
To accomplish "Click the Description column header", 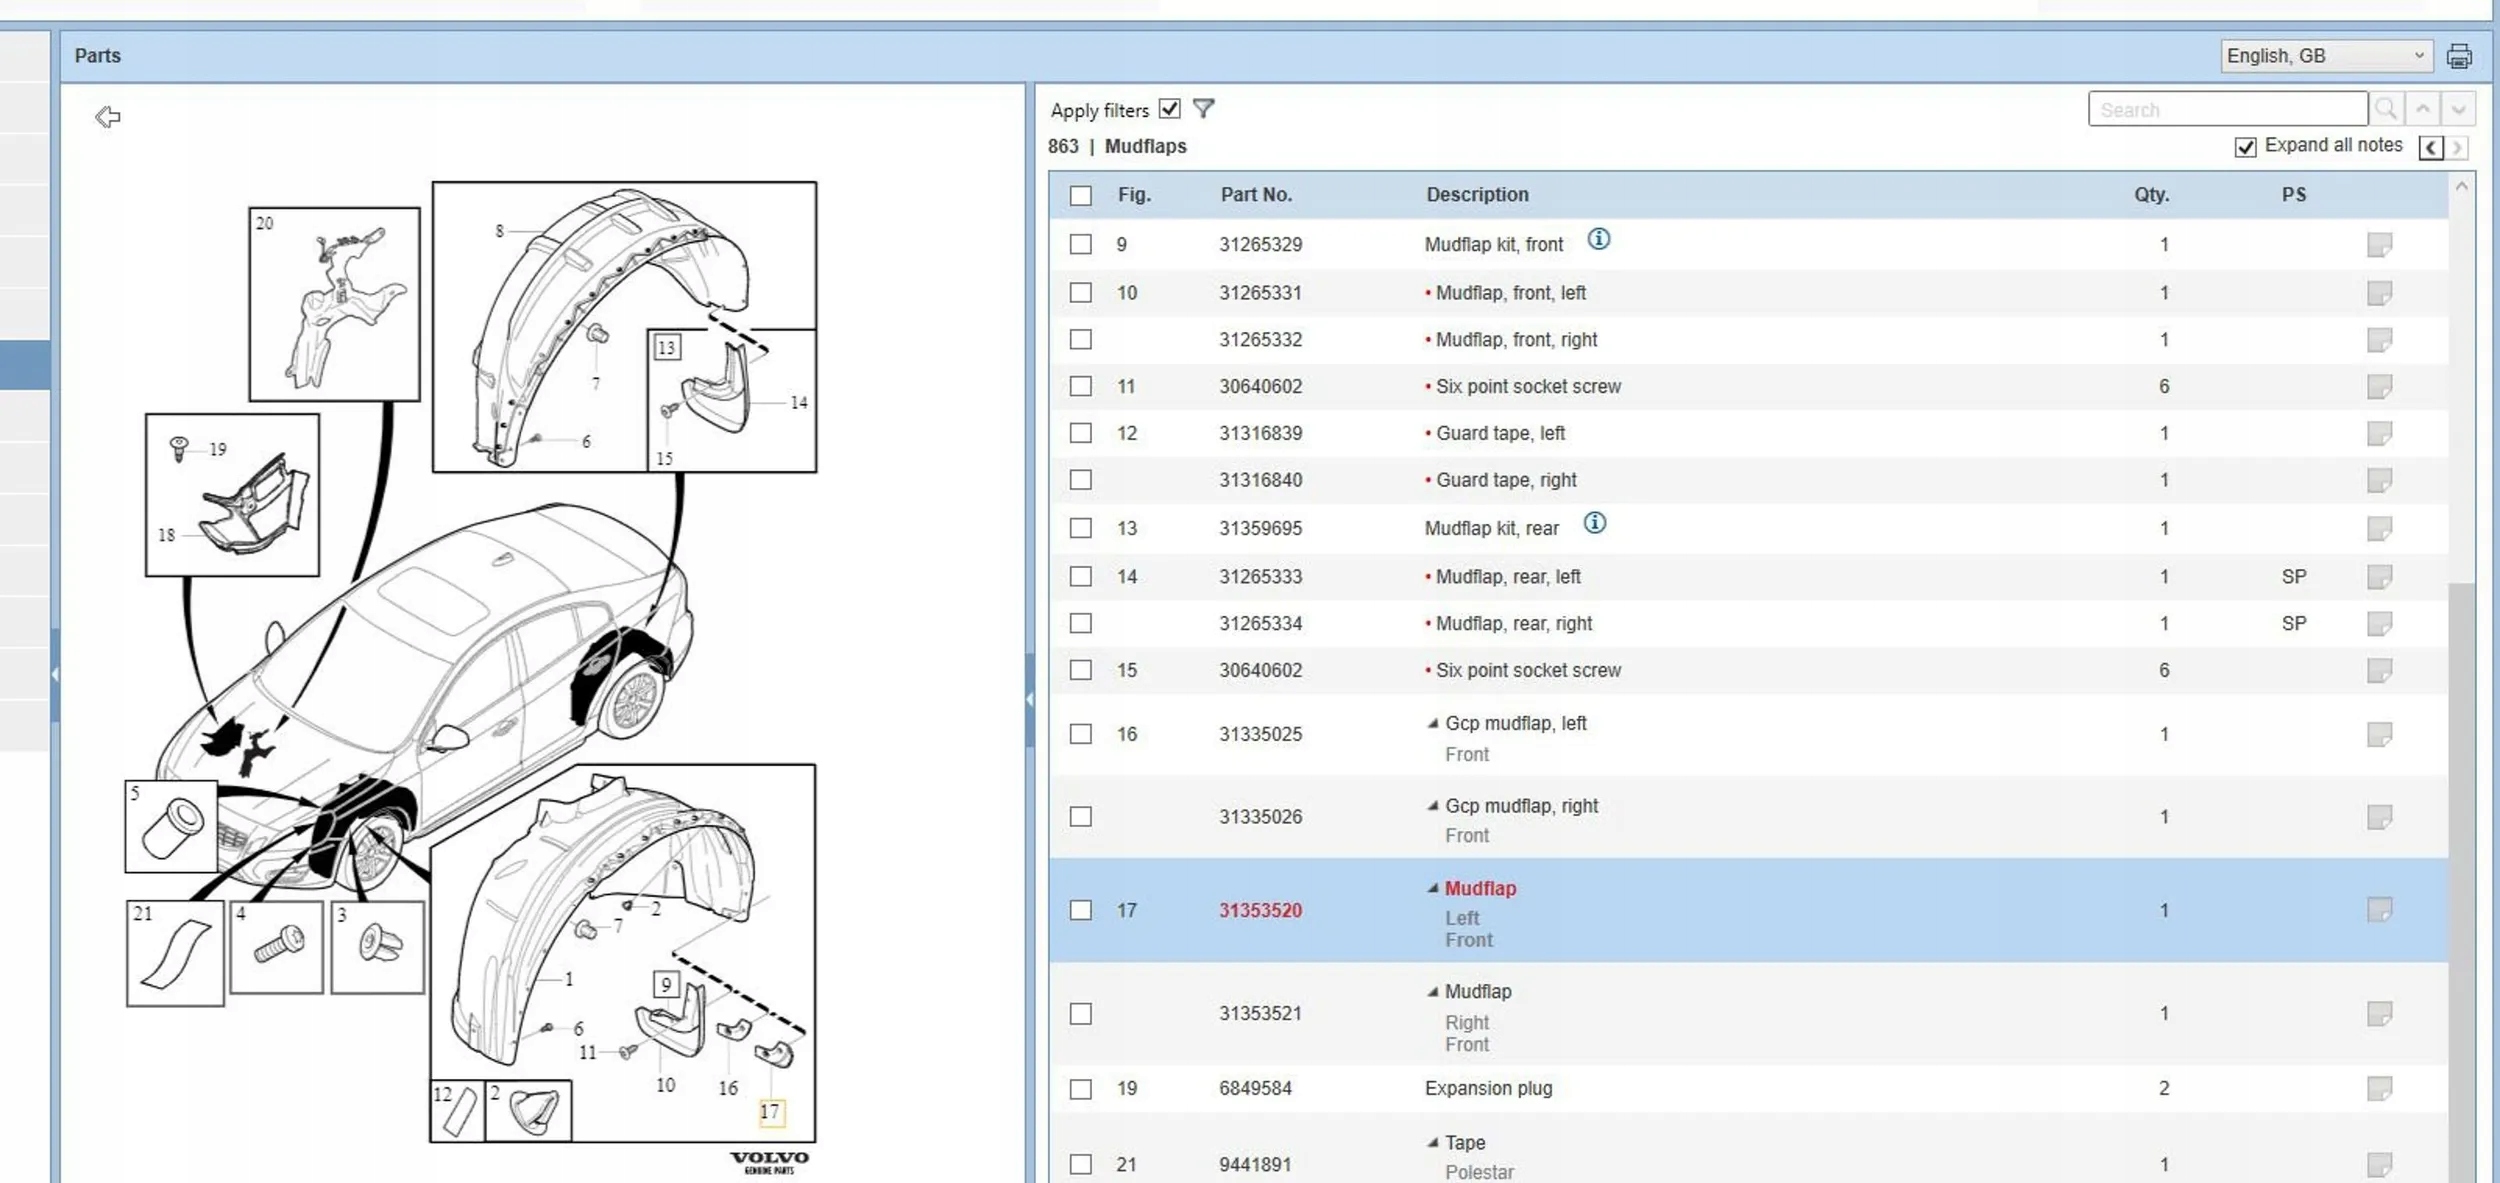I will click(x=1477, y=195).
